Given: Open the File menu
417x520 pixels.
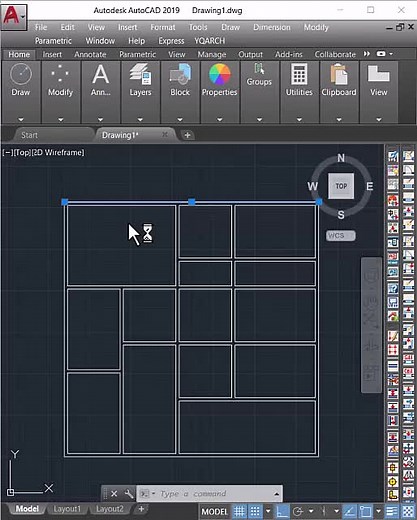Looking at the screenshot, I should pyautogui.click(x=41, y=27).
